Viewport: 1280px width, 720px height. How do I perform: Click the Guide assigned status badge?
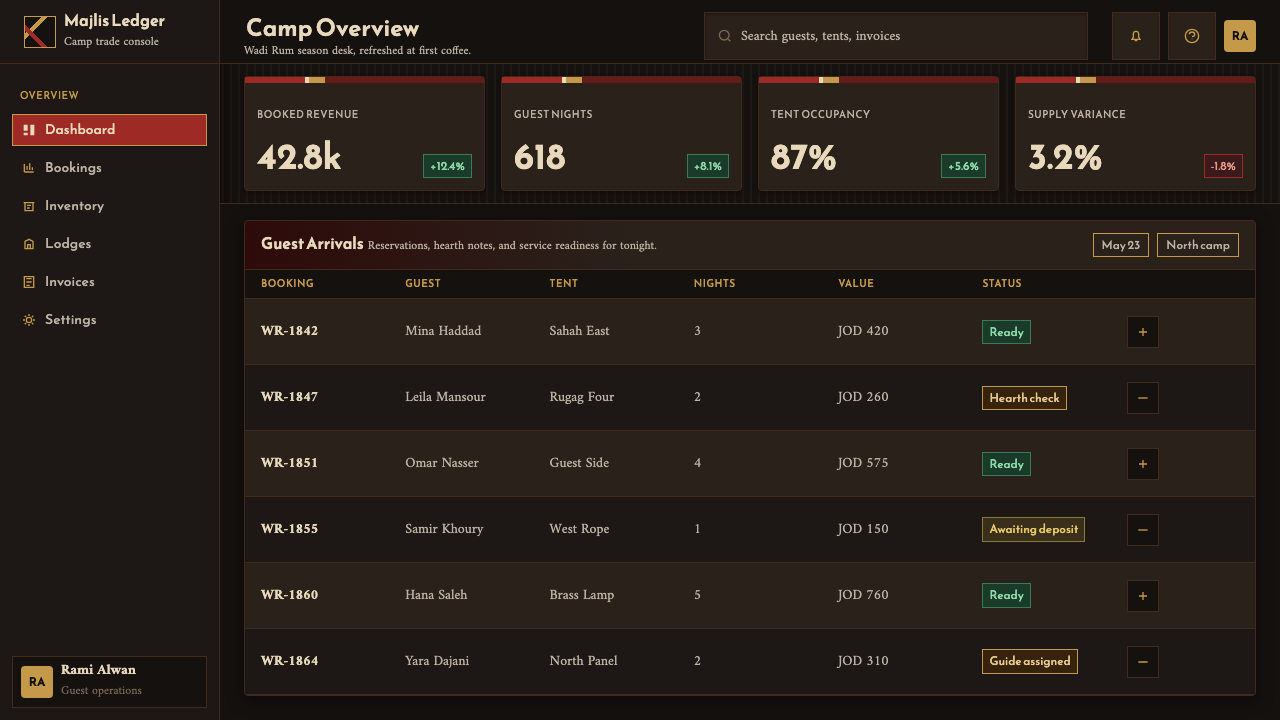[x=1030, y=662]
